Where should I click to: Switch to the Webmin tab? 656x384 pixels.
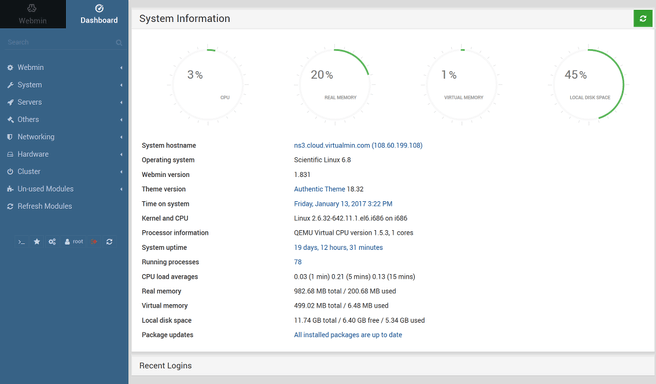[33, 14]
